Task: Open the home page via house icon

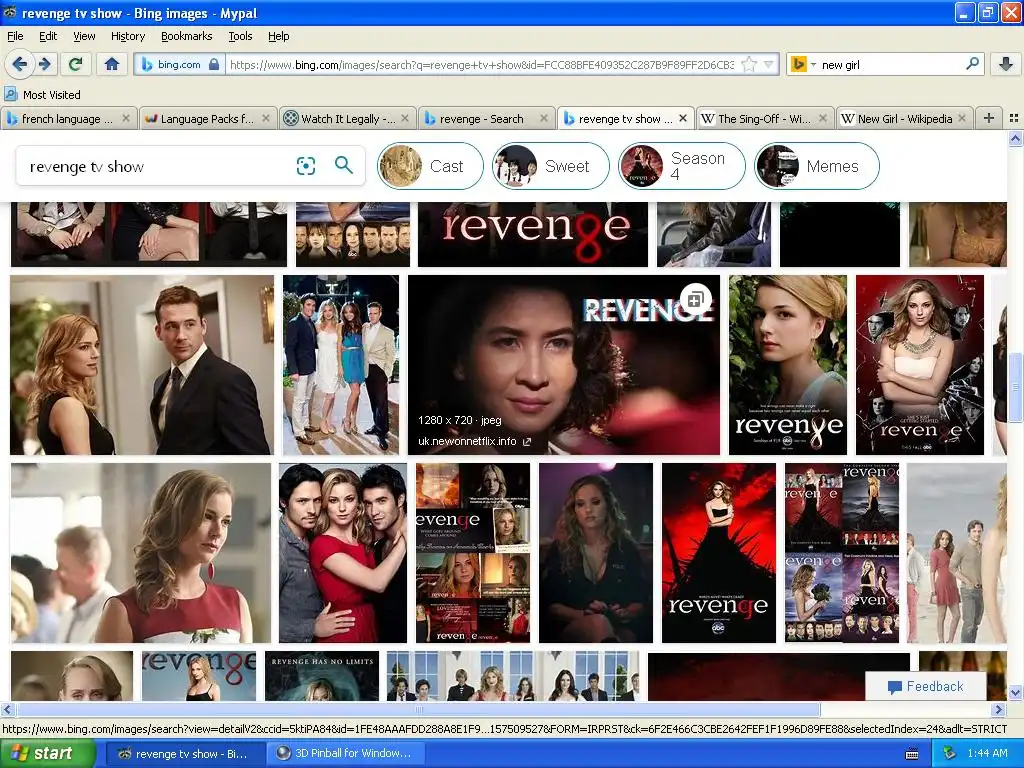Action: (112, 64)
